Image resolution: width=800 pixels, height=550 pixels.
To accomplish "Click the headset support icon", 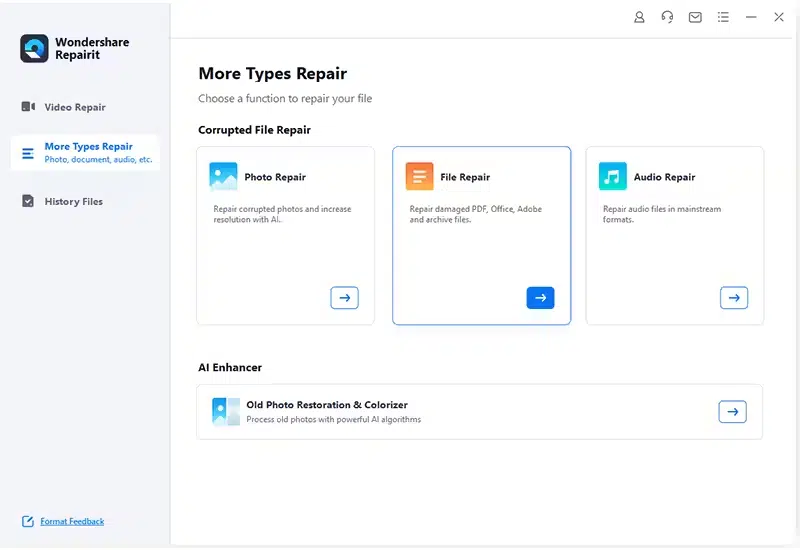I will [x=667, y=17].
